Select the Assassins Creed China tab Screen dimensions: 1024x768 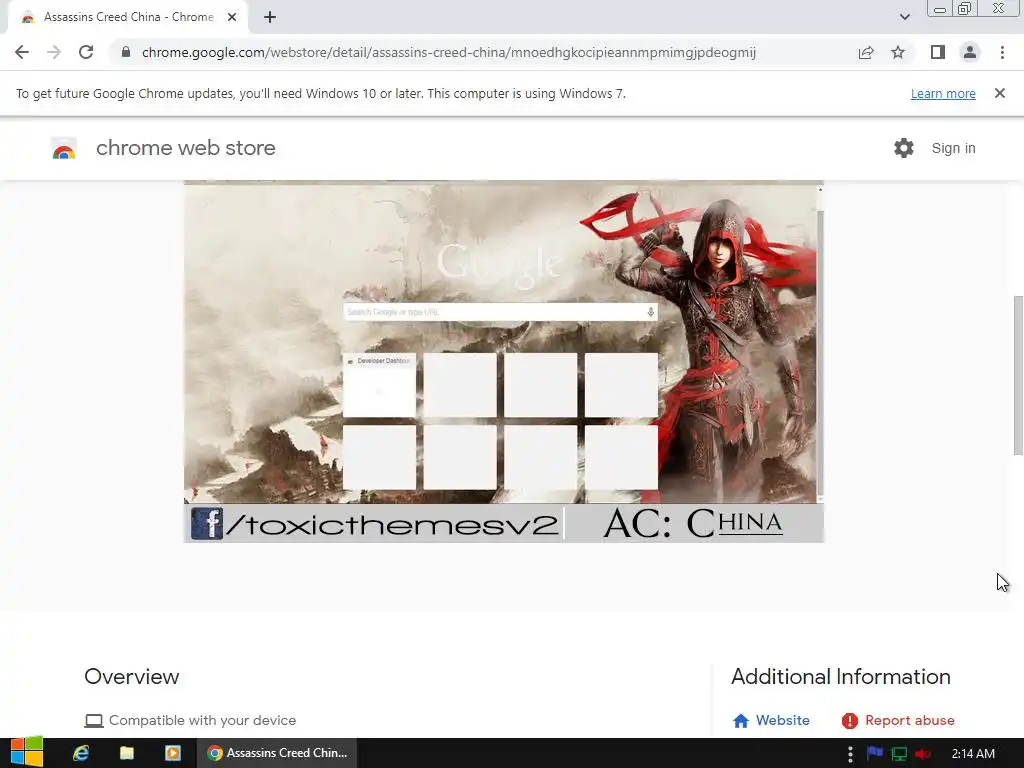click(x=128, y=17)
